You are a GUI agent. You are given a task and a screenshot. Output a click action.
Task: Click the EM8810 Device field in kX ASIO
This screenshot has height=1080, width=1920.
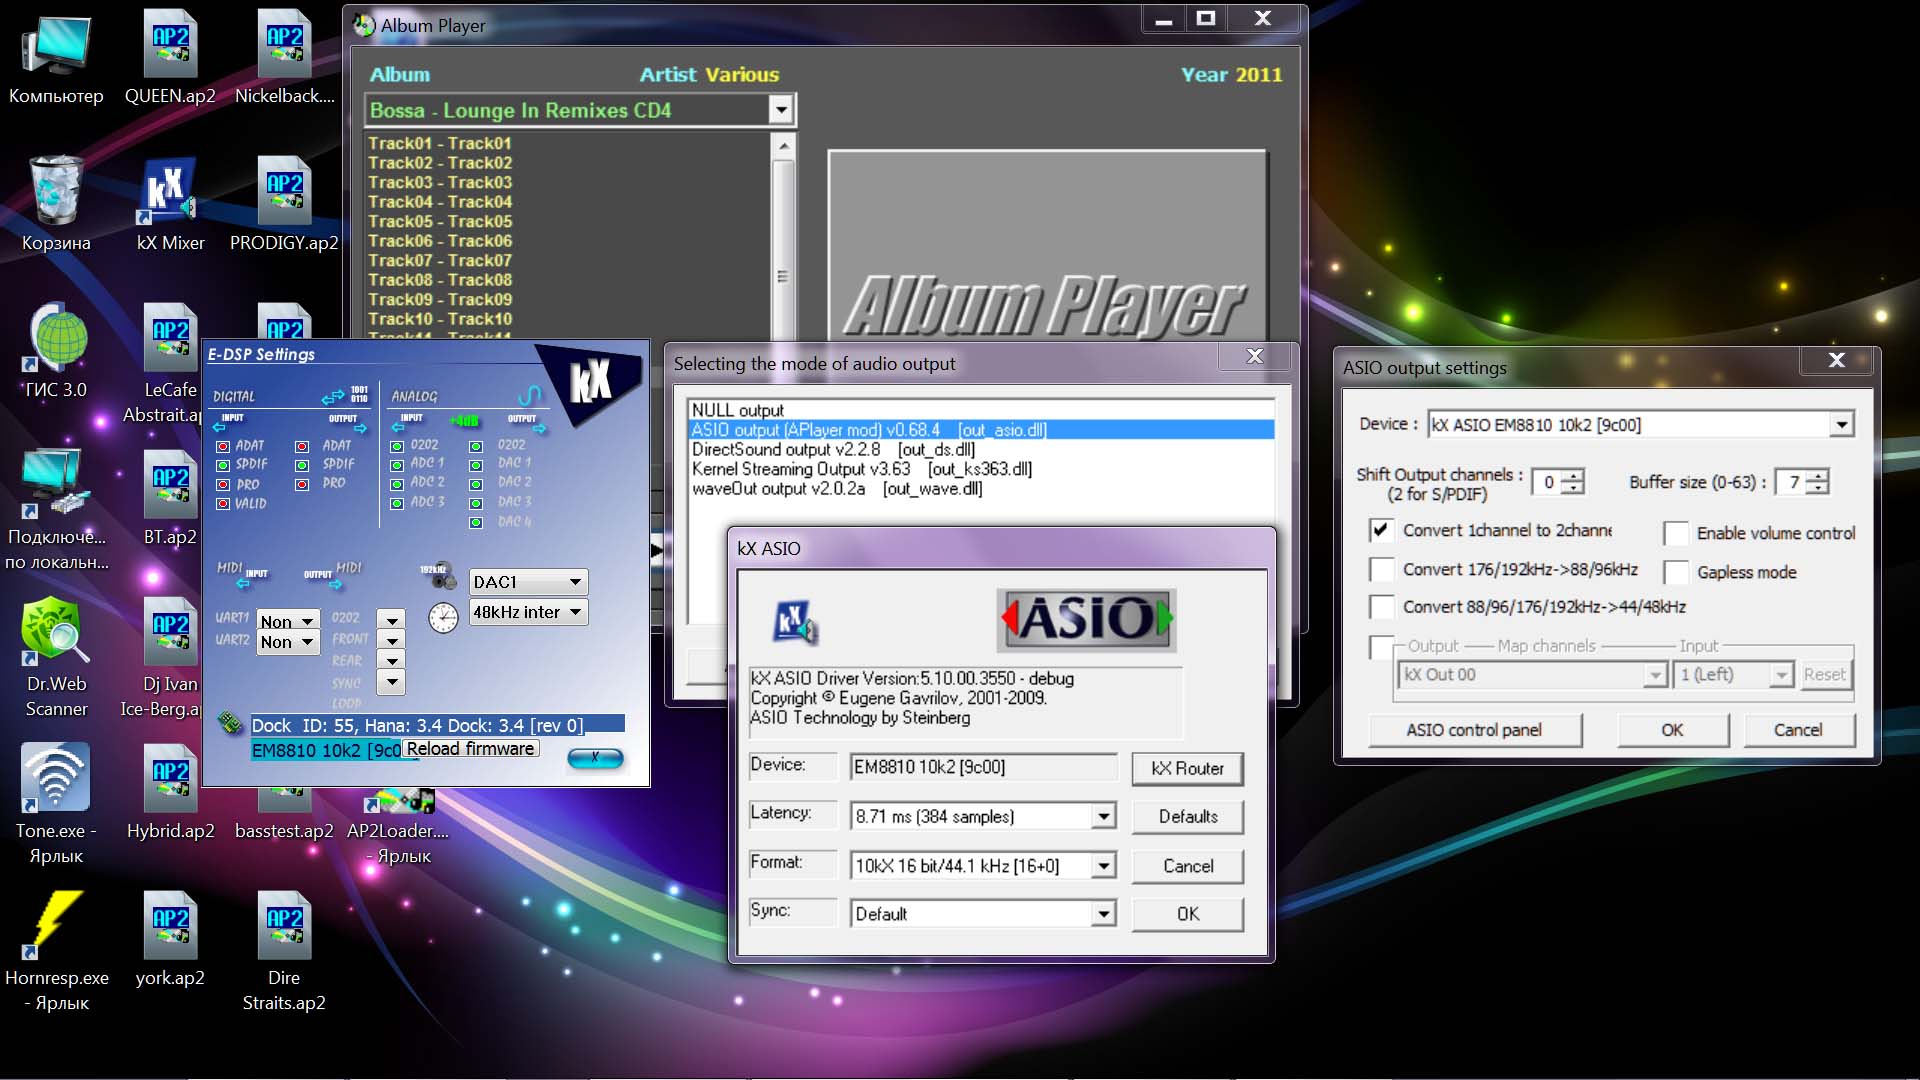coord(983,767)
